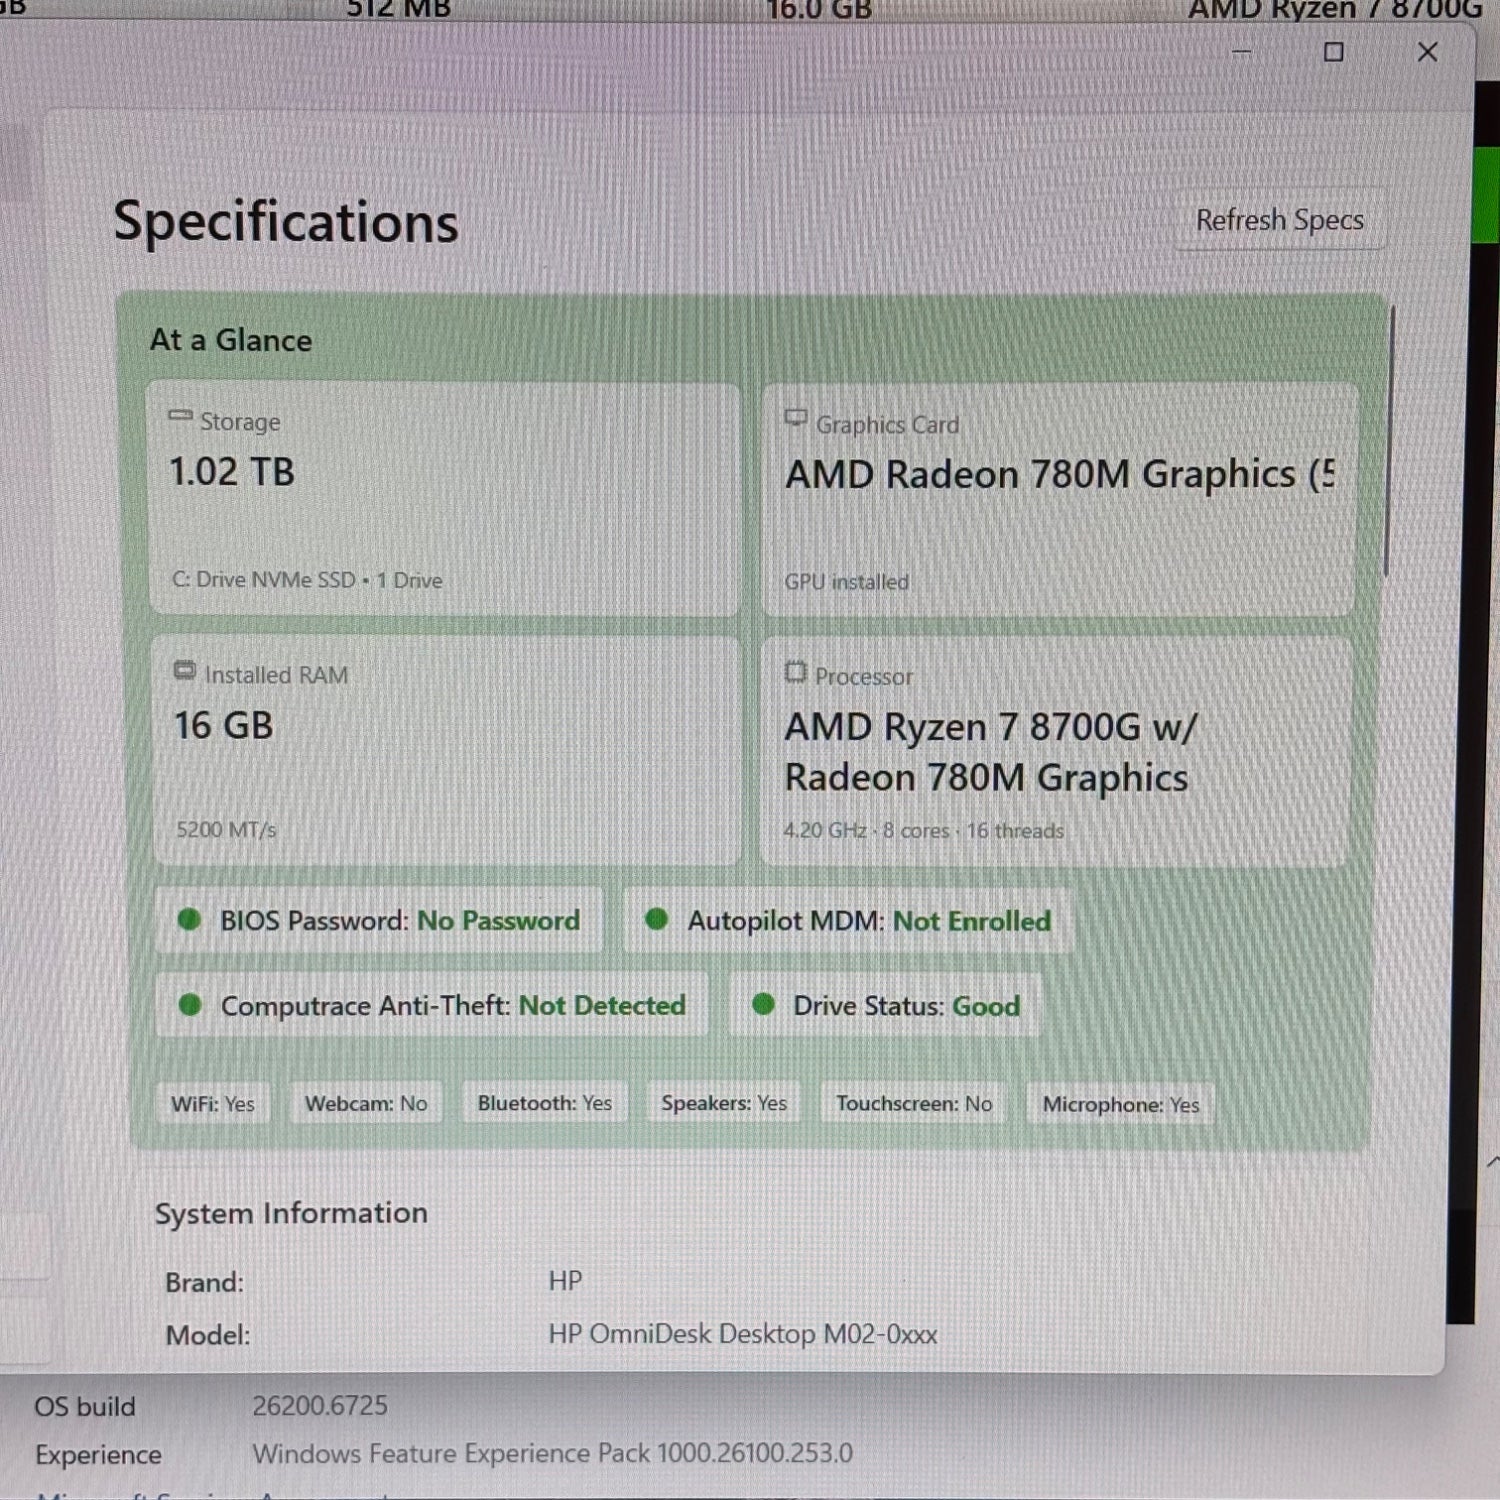Viewport: 1500px width, 1500px height.
Task: Click the Specifications page title
Action: pyautogui.click(x=286, y=222)
